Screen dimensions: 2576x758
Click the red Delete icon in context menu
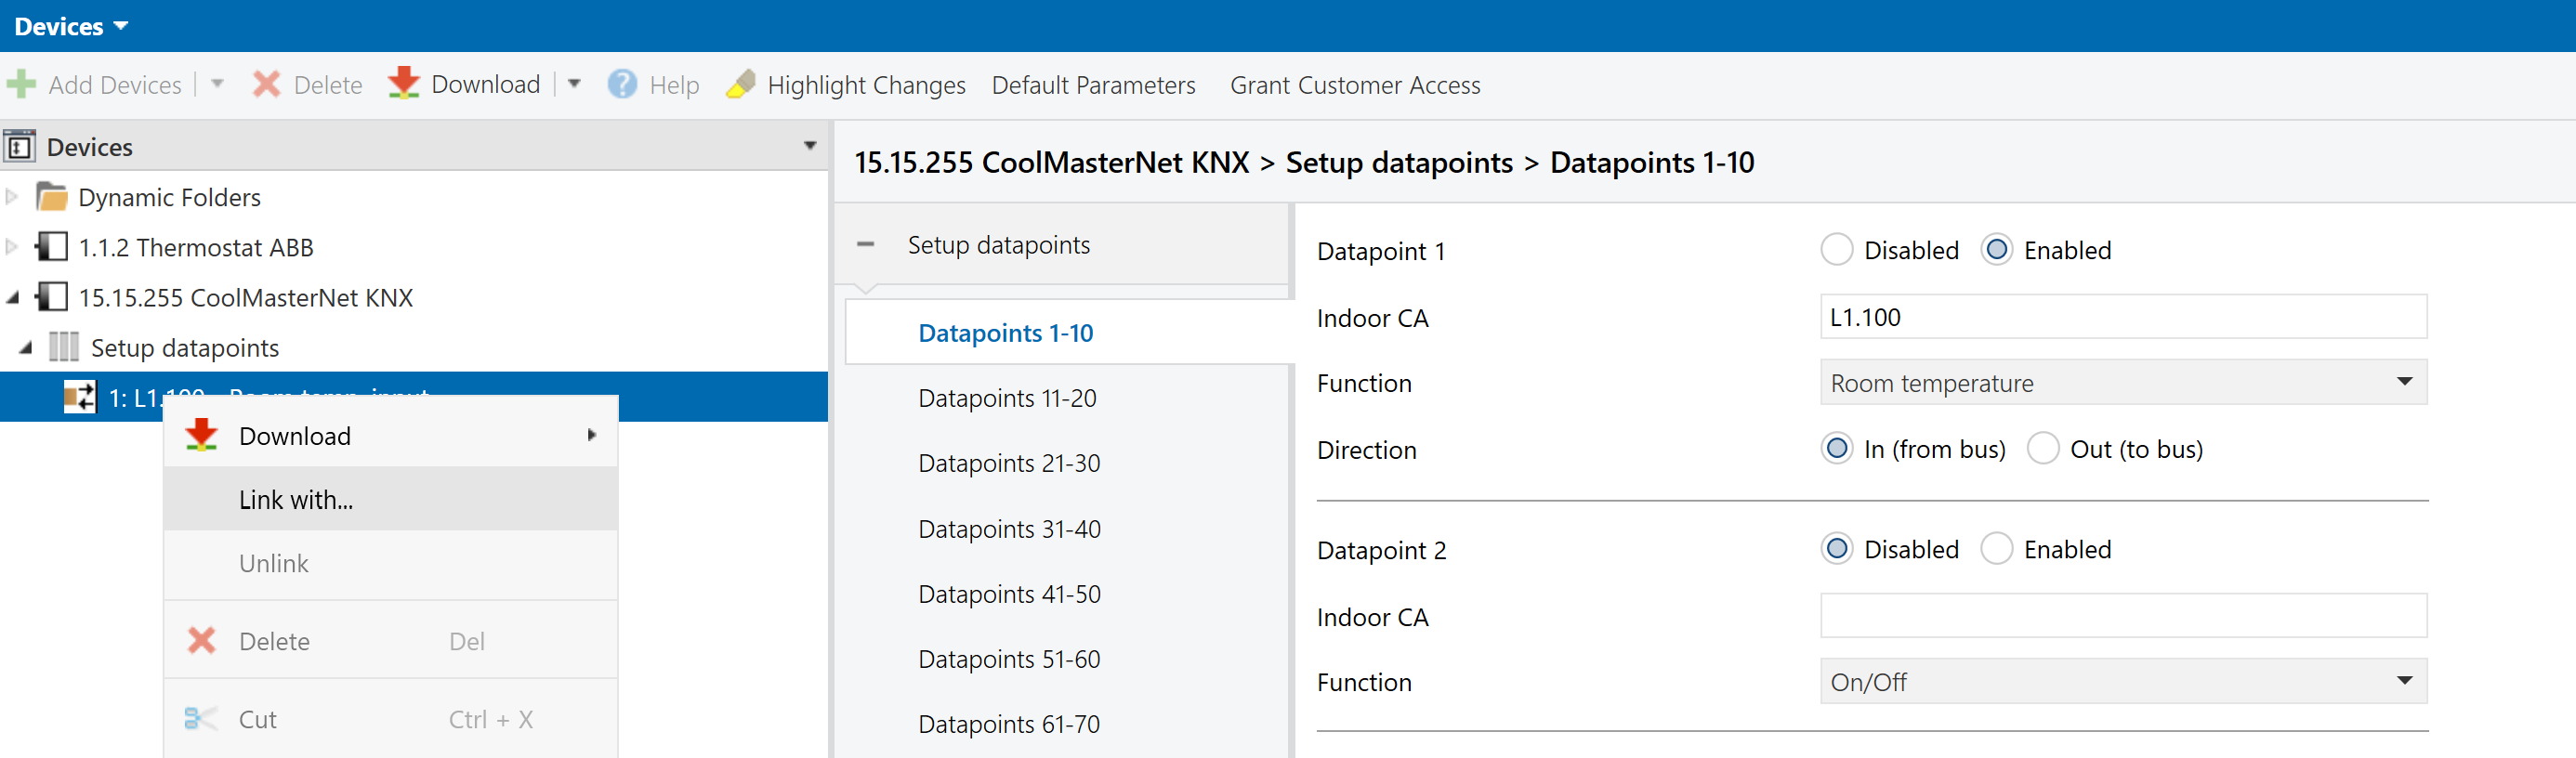click(x=201, y=640)
